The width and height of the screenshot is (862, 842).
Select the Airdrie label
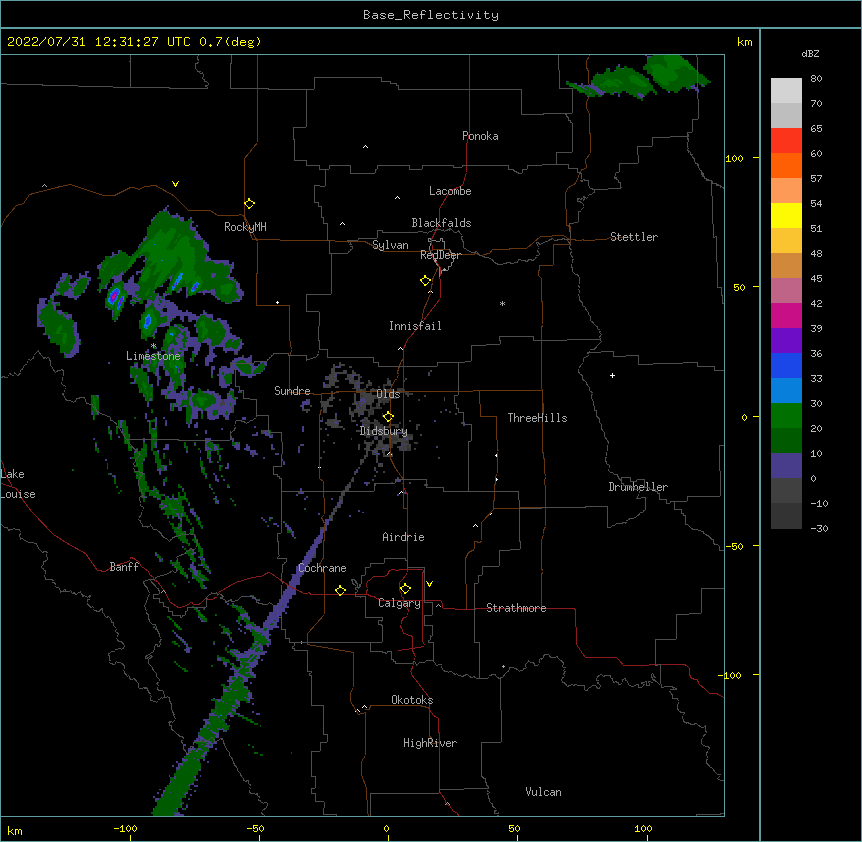pyautogui.click(x=404, y=537)
